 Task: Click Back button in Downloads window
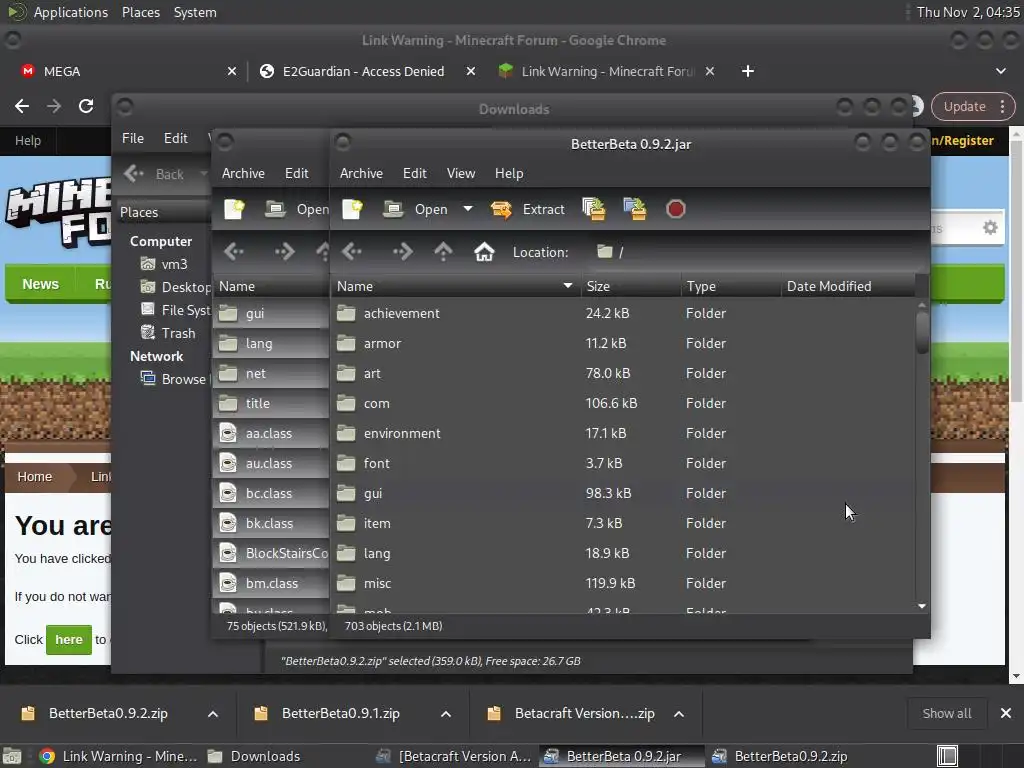[155, 174]
